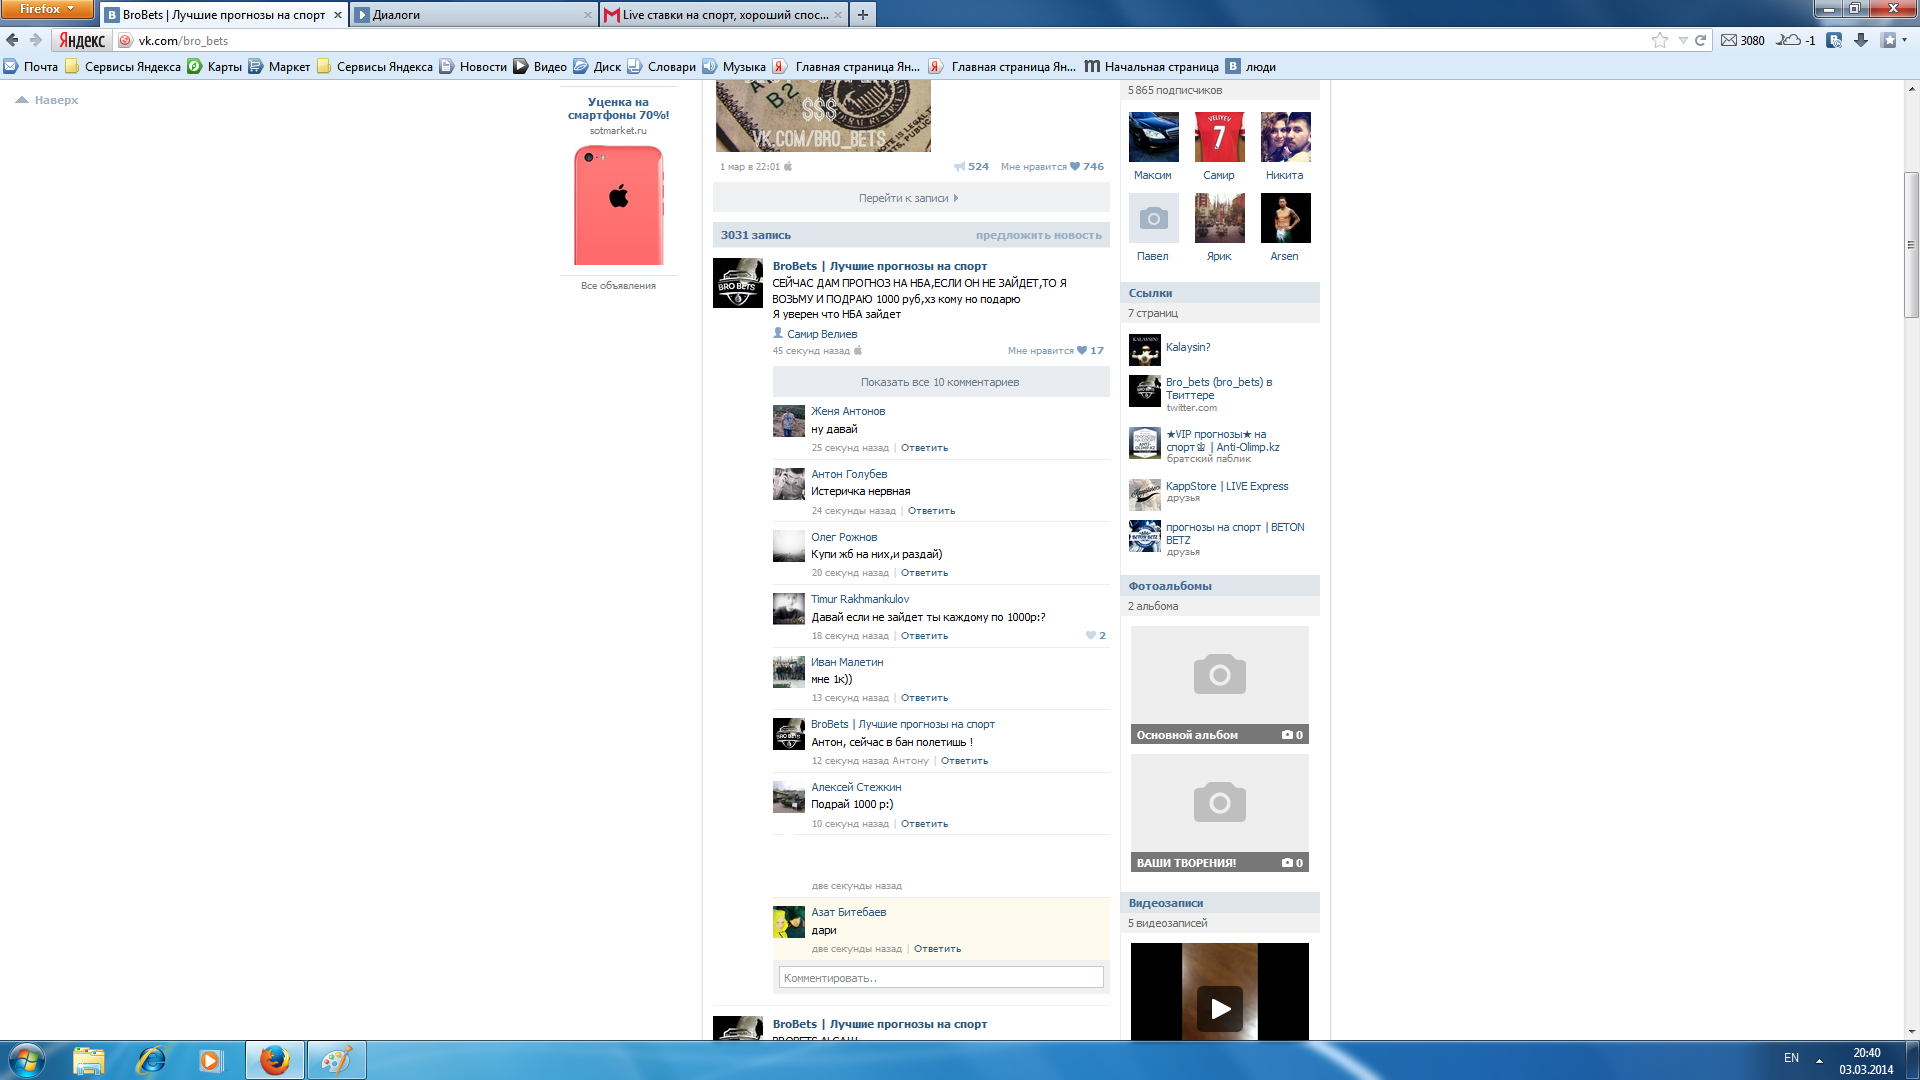This screenshot has height=1080, width=1920.
Task: Open the люди bookmark
Action: click(1251, 67)
